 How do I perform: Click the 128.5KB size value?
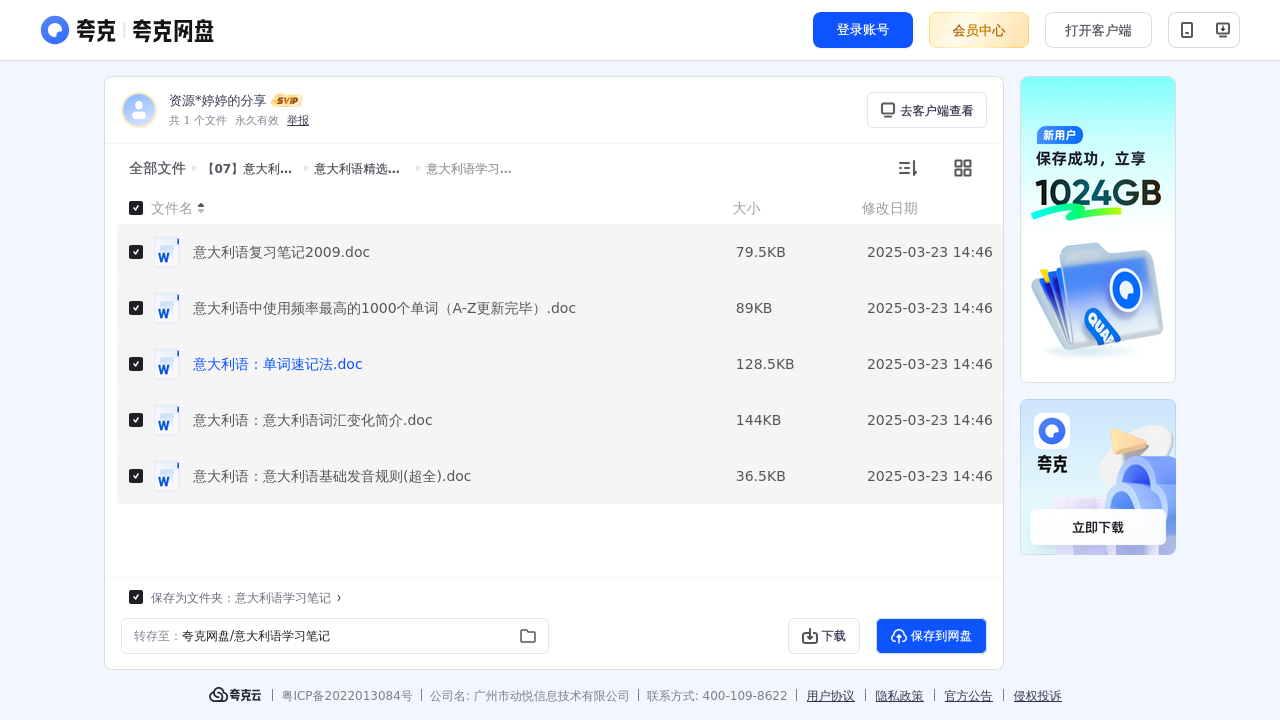pos(765,364)
